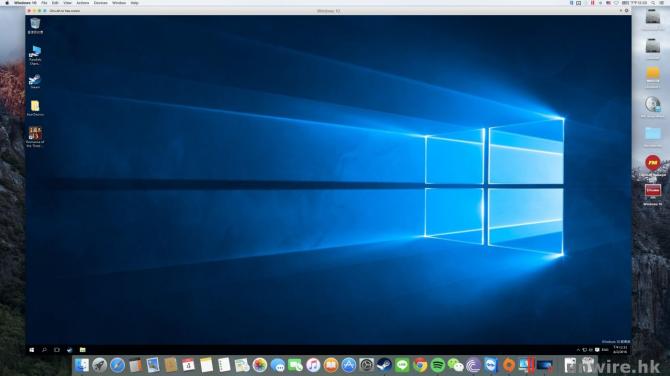
Task: Select the Steam shortcut on Windows desktop
Action: tap(35, 81)
